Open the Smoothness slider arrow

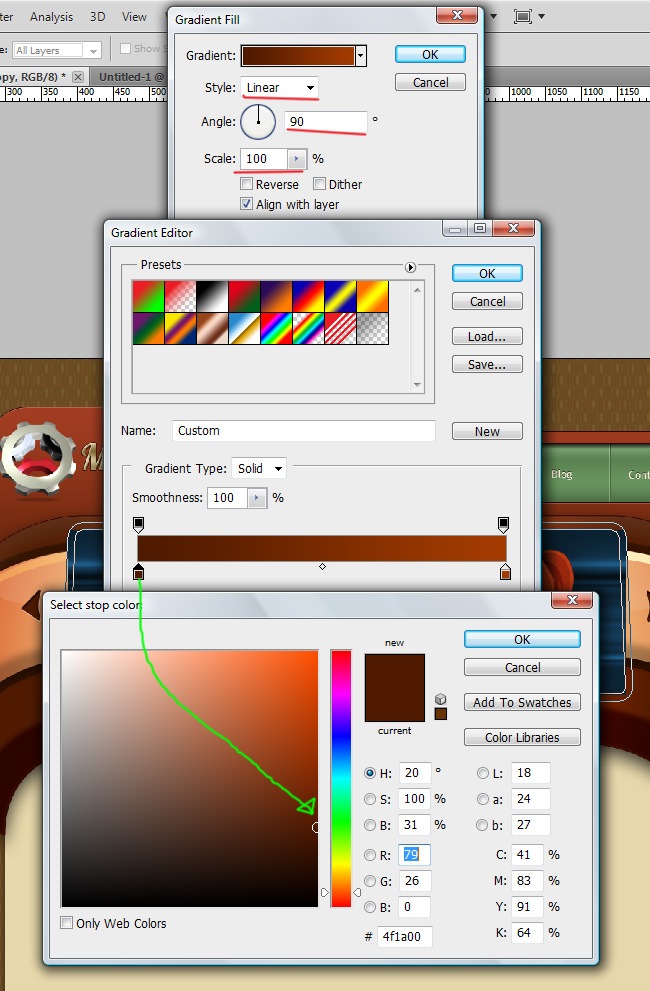pos(257,498)
